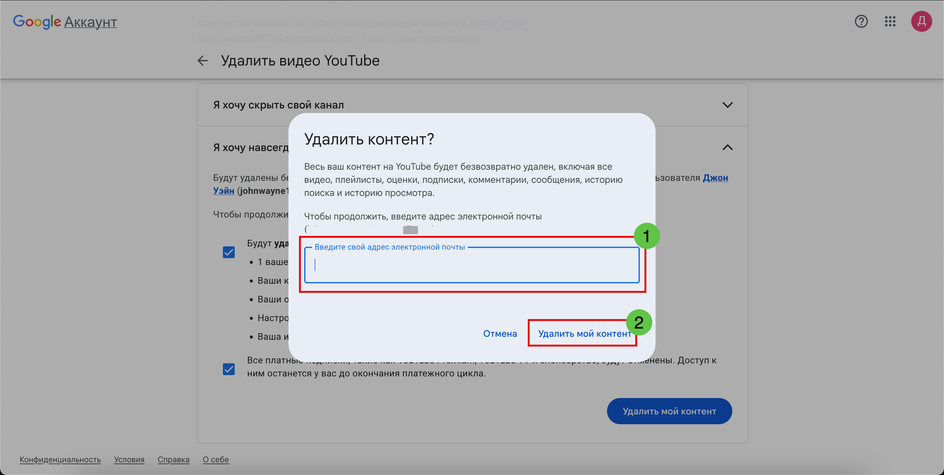944x475 pixels.
Task: Collapse the 'Я хочу навсегда' section chevron
Action: coord(727,147)
